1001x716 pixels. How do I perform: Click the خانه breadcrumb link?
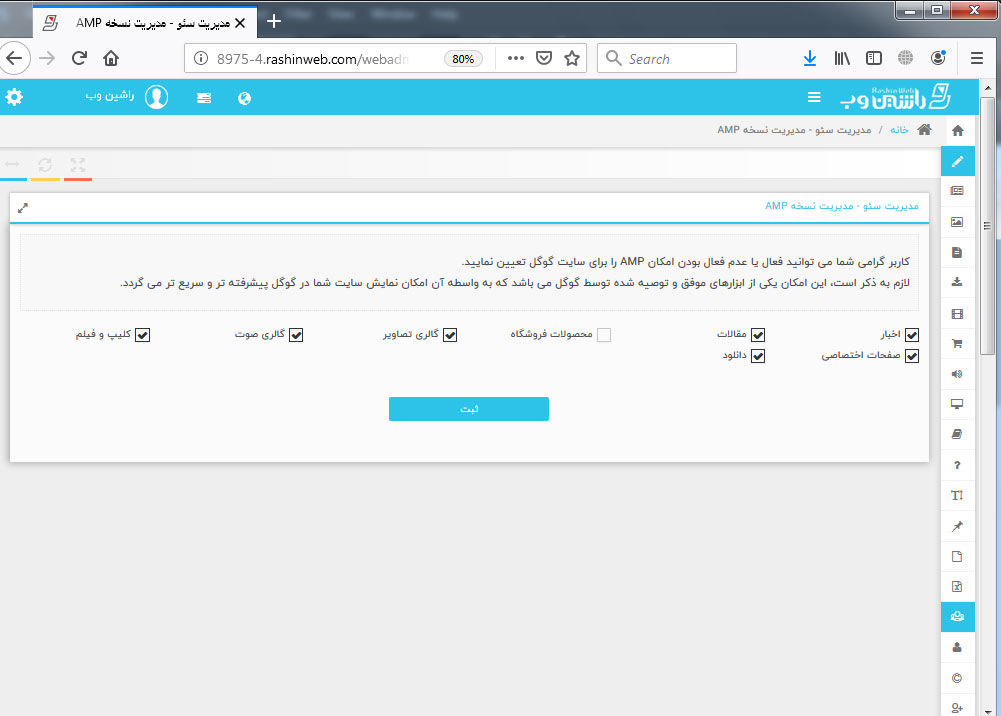pyautogui.click(x=899, y=130)
